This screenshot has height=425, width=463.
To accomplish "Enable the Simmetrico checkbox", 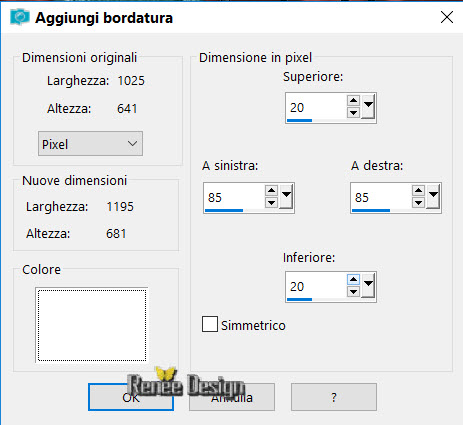I will [210, 324].
